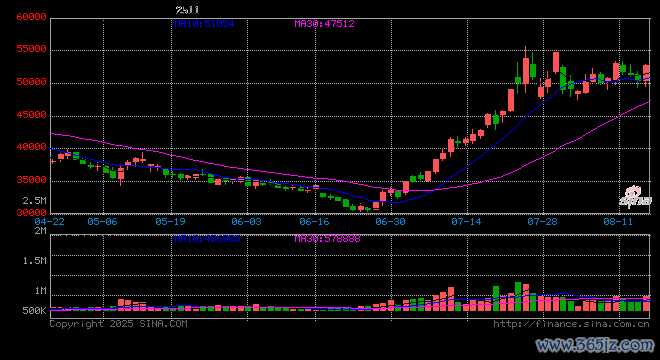Select the 04-22 date marker
The width and height of the screenshot is (660, 360).
click(x=50, y=221)
